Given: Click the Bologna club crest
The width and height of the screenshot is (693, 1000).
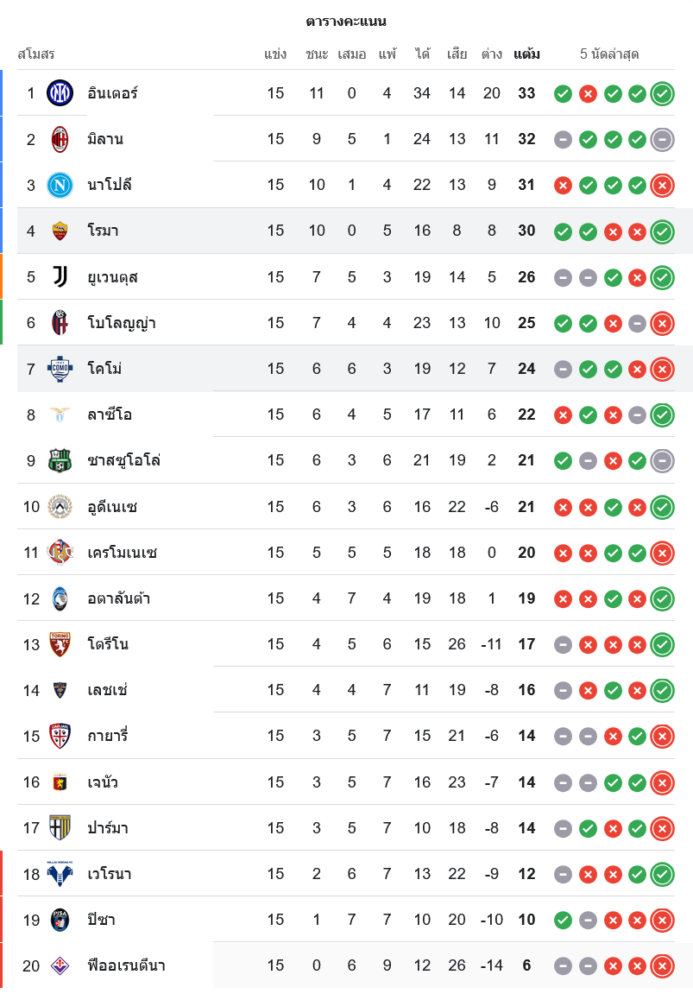Looking at the screenshot, I should click(x=60, y=323).
